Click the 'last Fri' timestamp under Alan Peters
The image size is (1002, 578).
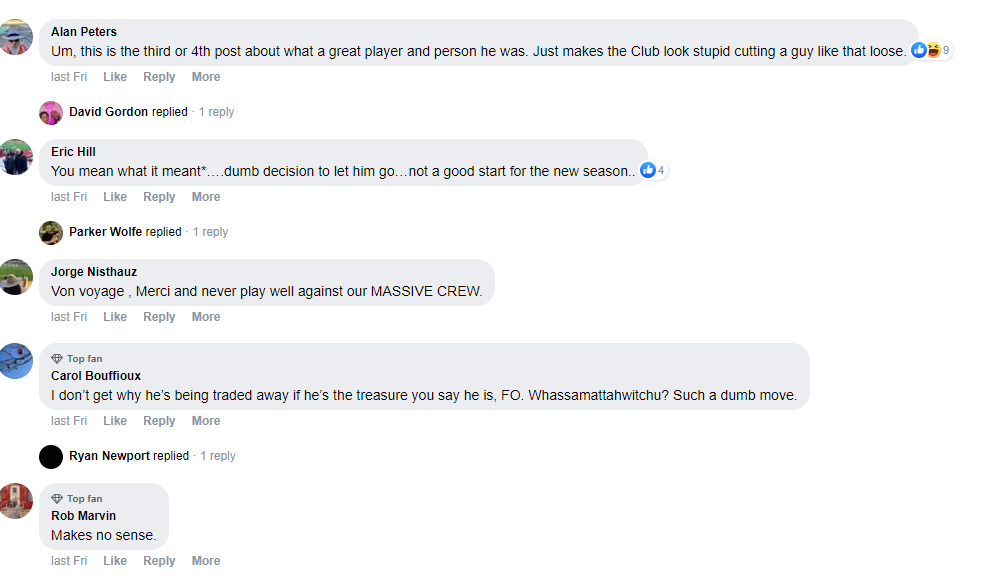[69, 77]
